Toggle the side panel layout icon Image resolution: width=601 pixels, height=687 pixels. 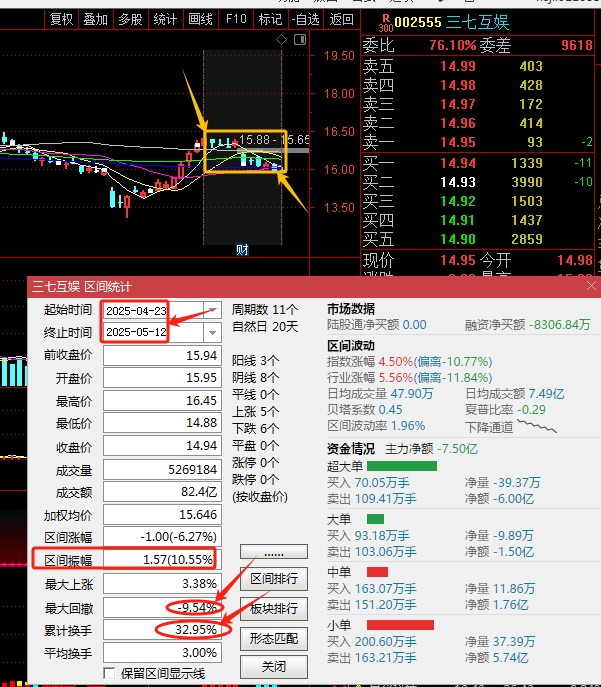(300, 40)
